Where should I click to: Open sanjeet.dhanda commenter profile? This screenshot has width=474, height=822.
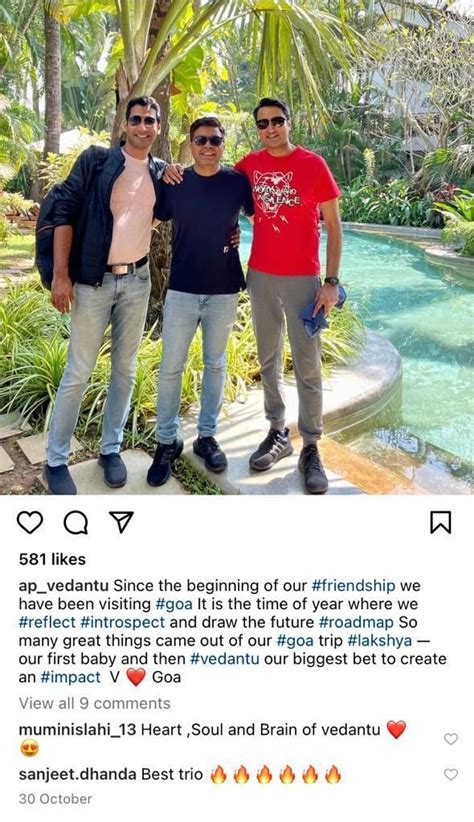point(78,774)
